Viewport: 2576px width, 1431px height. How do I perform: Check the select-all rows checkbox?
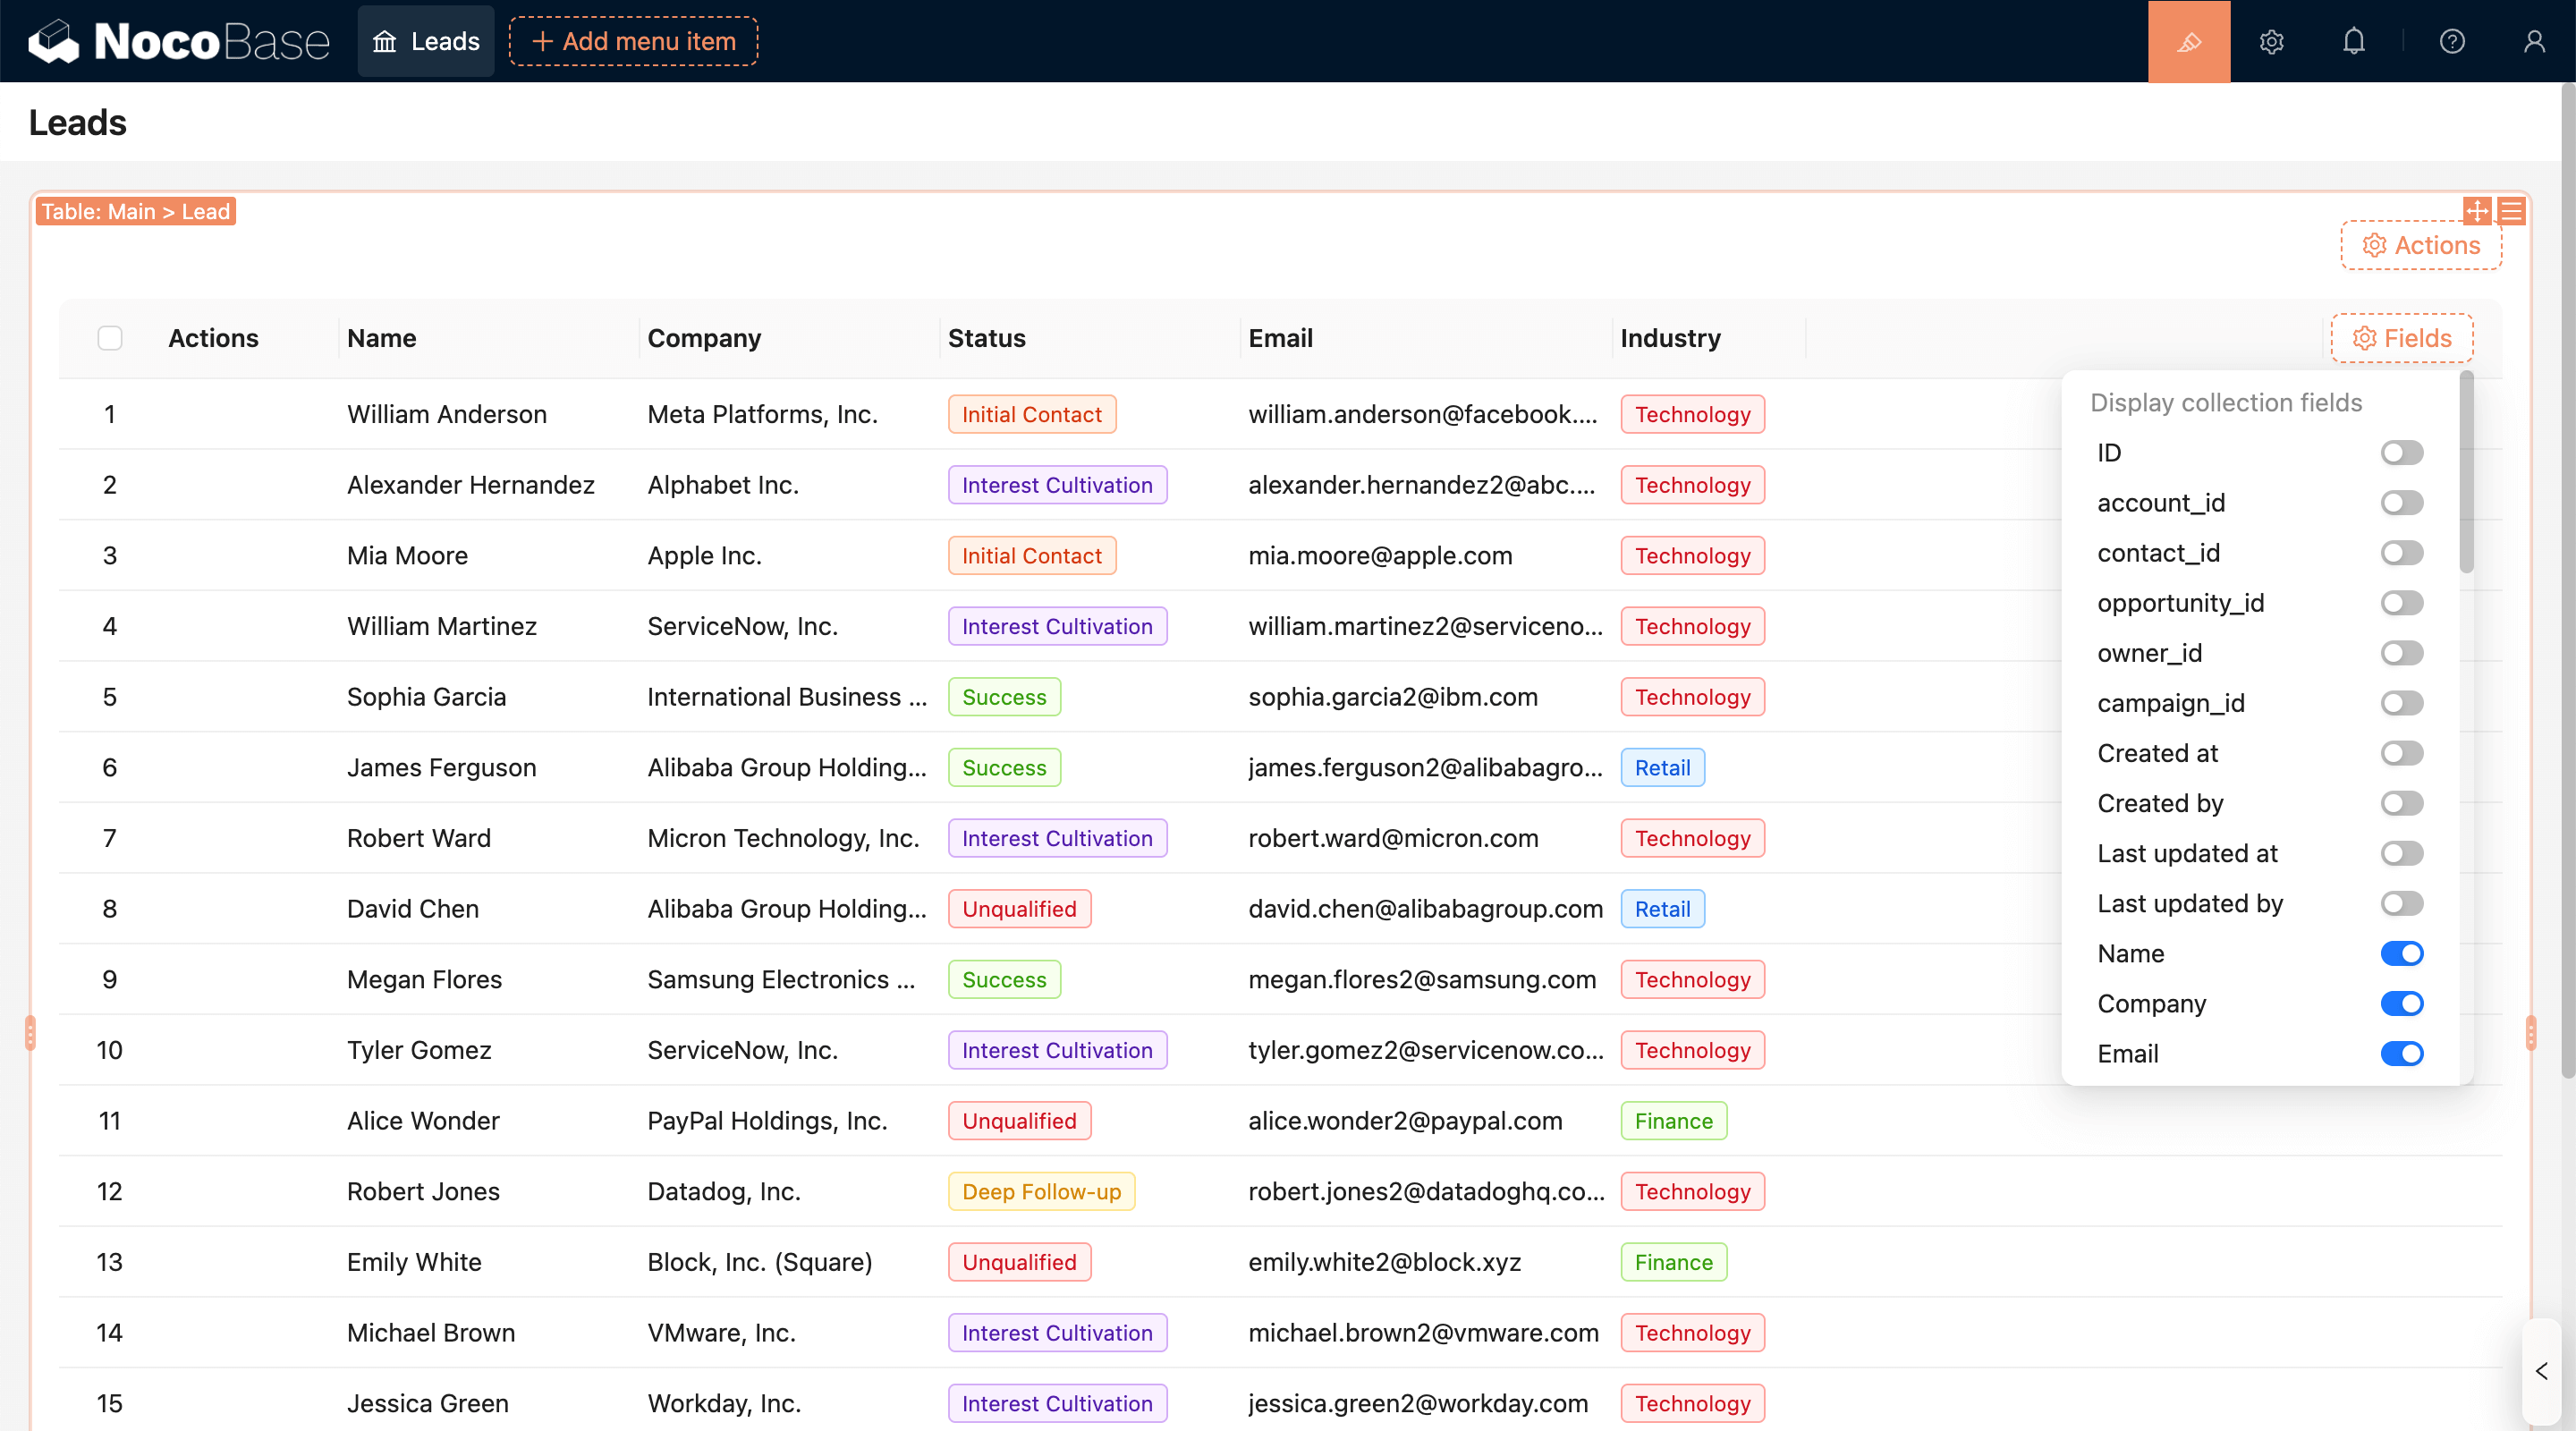click(110, 338)
